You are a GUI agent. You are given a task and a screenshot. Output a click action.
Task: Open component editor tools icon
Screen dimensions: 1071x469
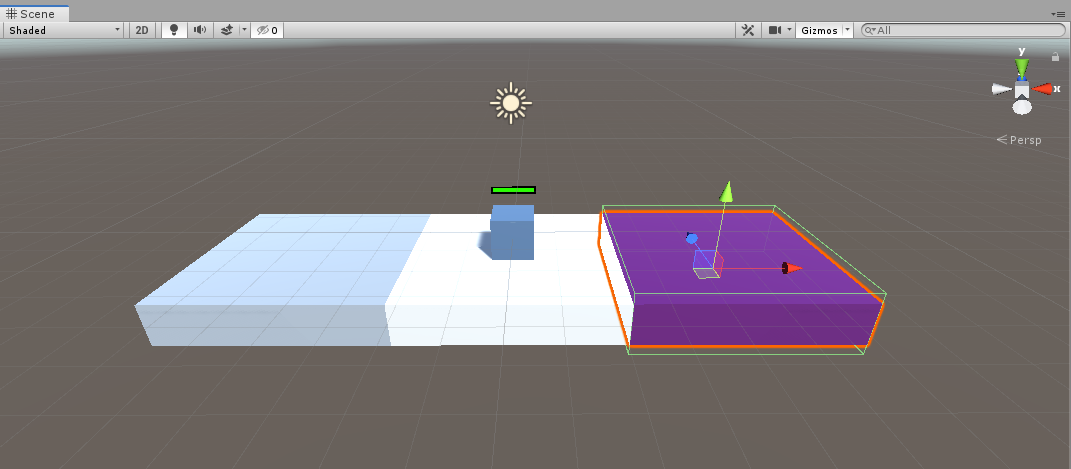coord(748,30)
